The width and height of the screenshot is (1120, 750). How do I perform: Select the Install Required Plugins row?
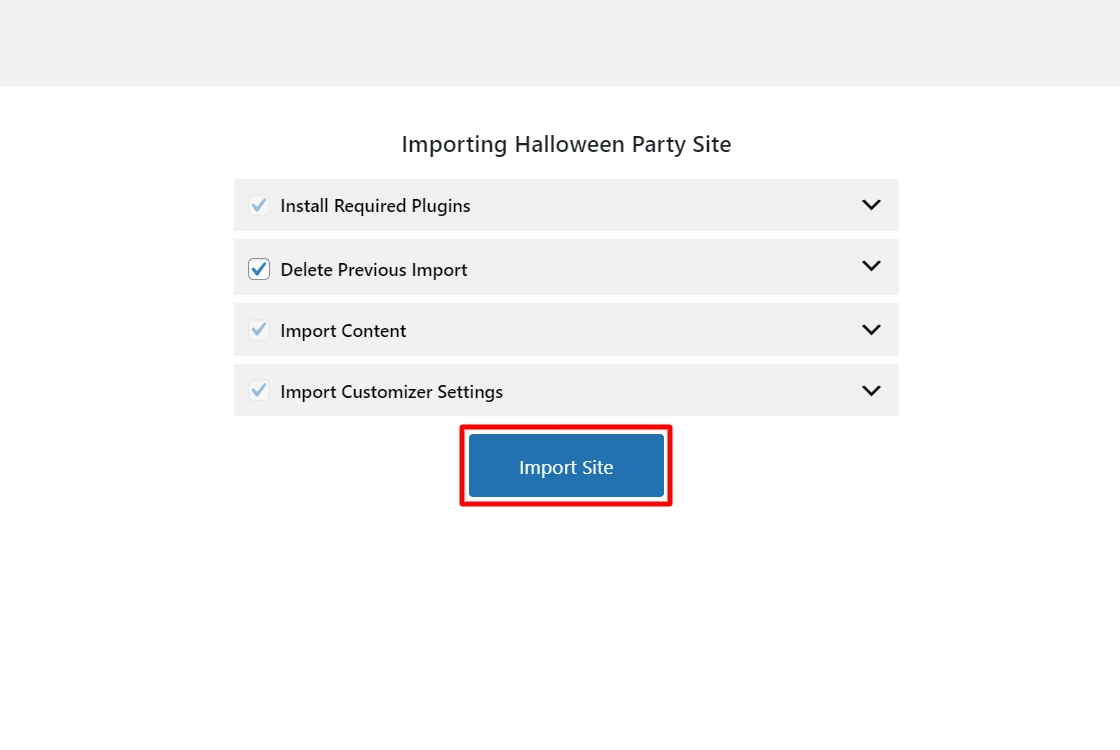[x=374, y=205]
